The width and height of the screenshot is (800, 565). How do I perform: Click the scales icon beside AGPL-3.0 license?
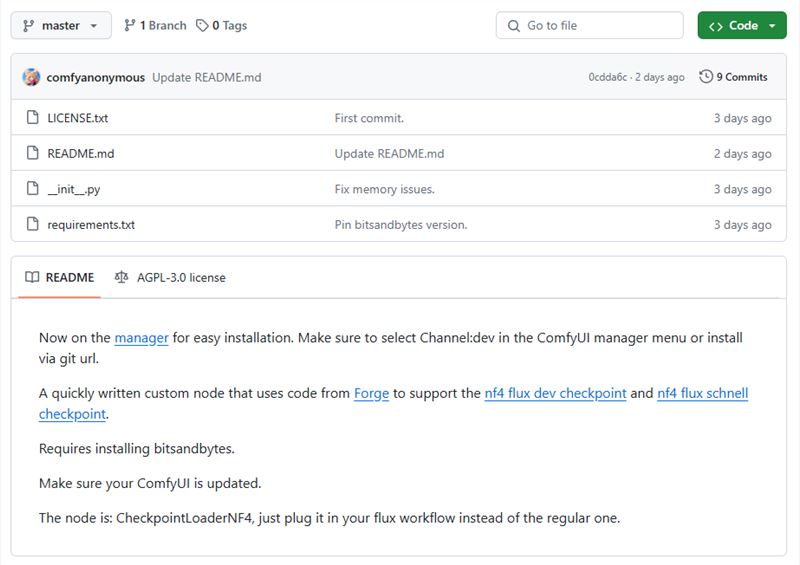point(121,277)
